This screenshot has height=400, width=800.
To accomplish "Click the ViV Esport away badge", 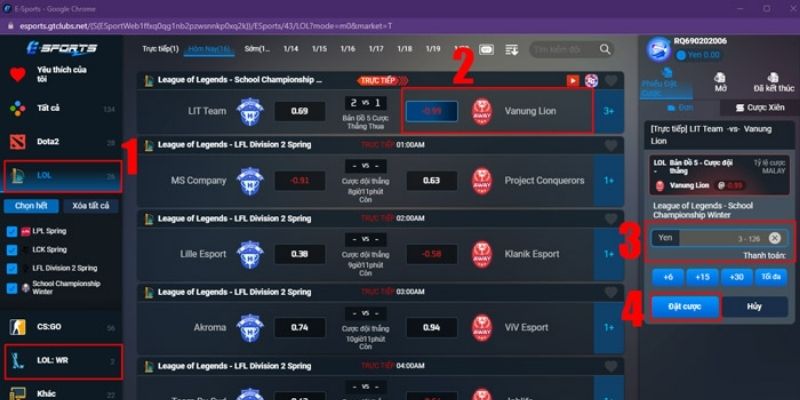I will tap(482, 328).
